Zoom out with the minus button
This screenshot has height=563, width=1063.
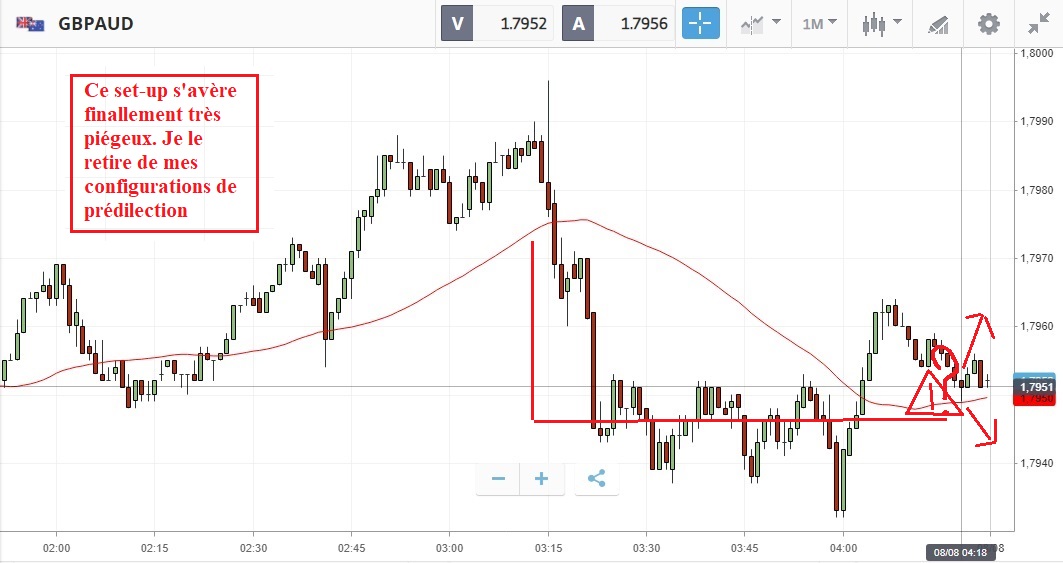coord(498,479)
